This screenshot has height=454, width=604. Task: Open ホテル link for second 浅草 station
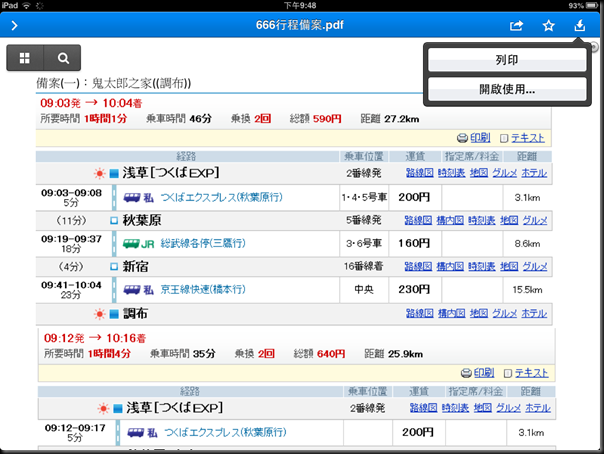point(538,408)
